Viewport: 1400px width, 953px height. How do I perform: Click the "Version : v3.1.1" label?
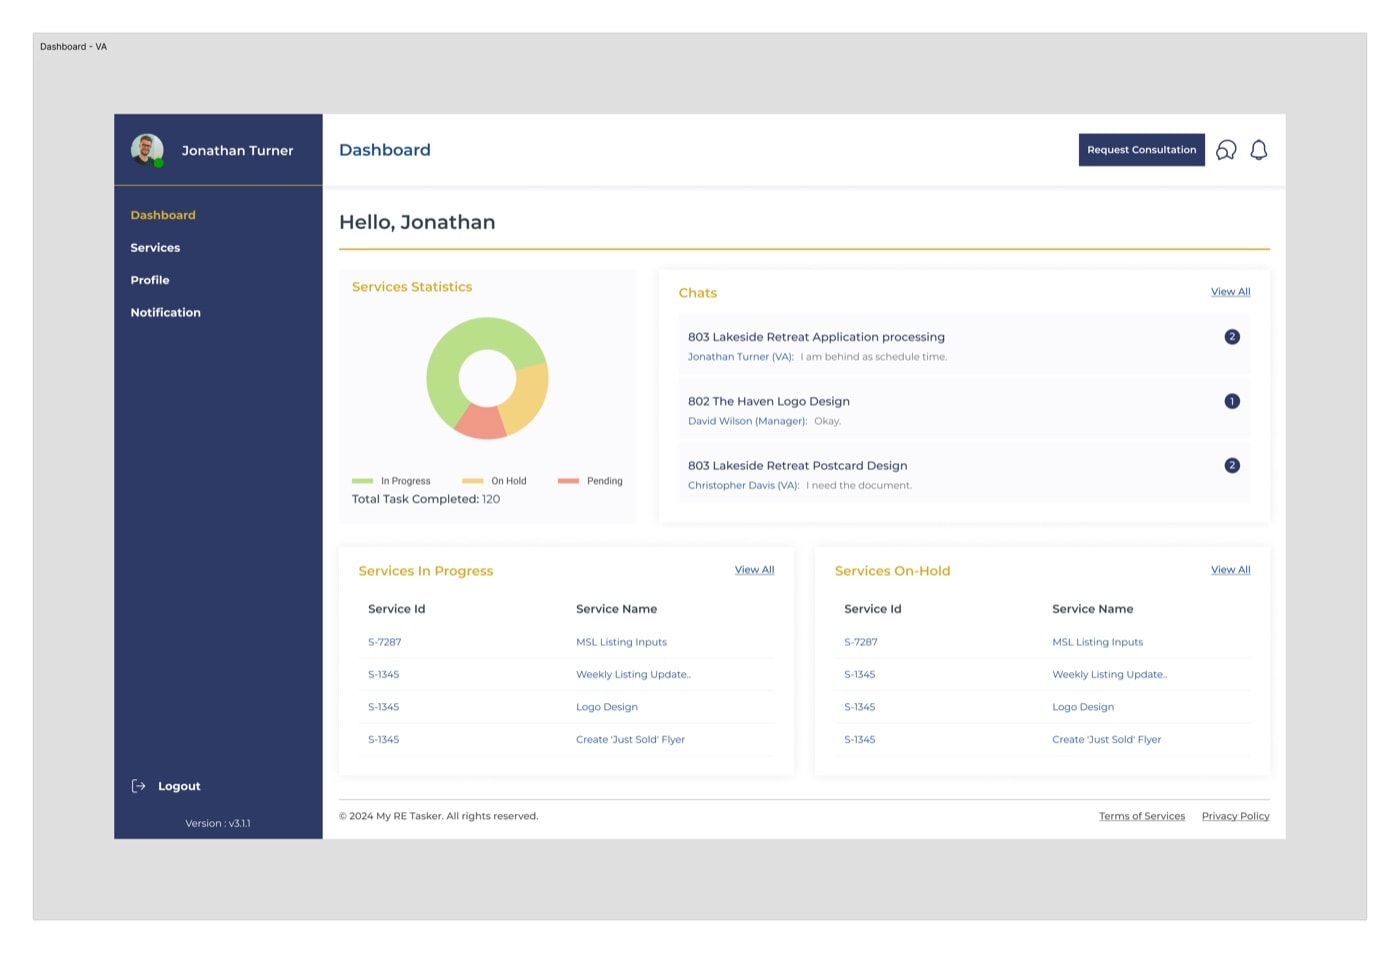point(218,824)
